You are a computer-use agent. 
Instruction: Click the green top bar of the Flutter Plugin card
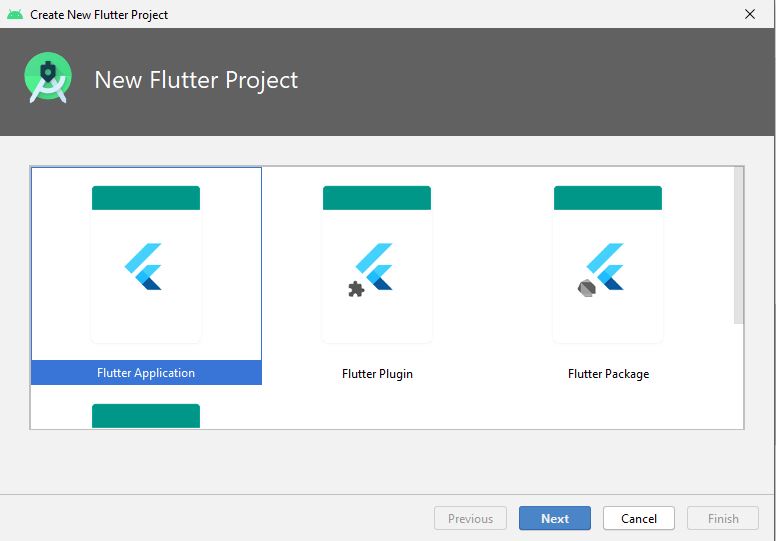point(377,198)
